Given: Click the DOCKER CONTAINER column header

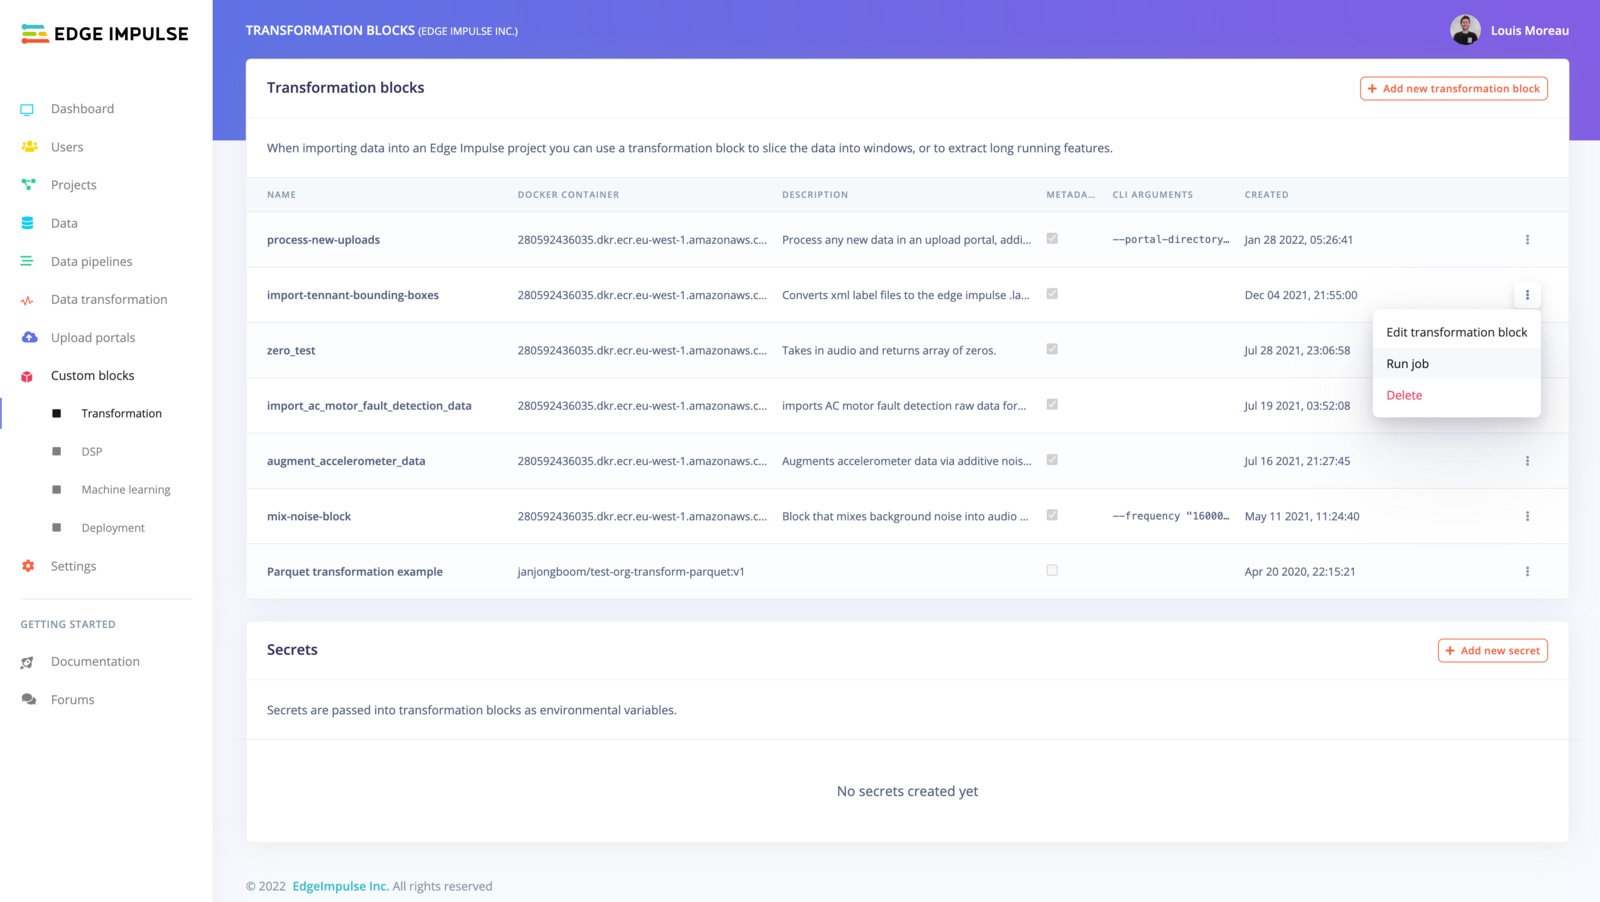Looking at the screenshot, I should click(x=568, y=195).
